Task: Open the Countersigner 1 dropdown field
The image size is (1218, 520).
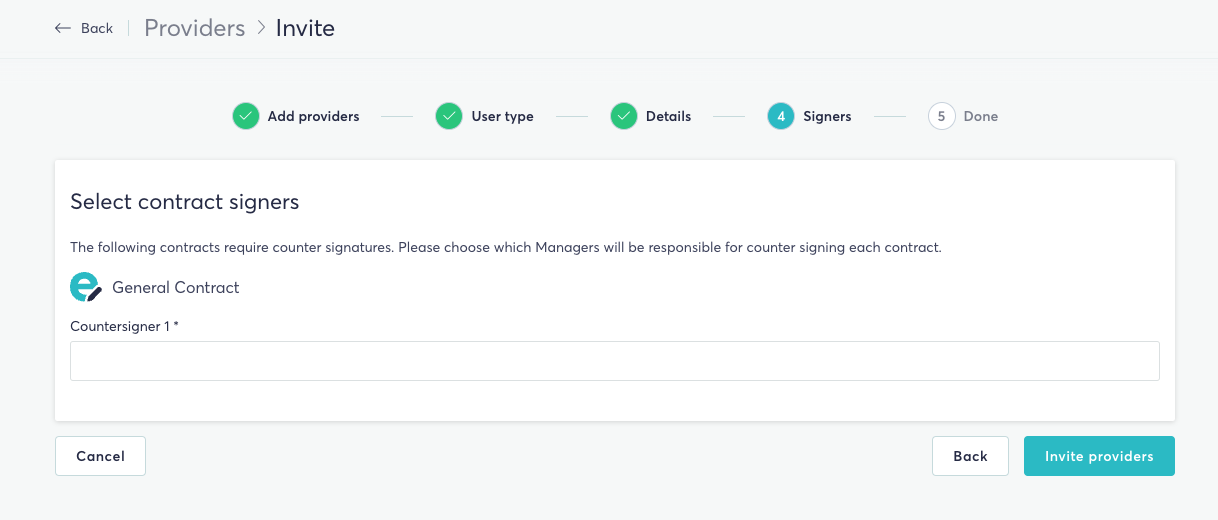Action: [614, 361]
